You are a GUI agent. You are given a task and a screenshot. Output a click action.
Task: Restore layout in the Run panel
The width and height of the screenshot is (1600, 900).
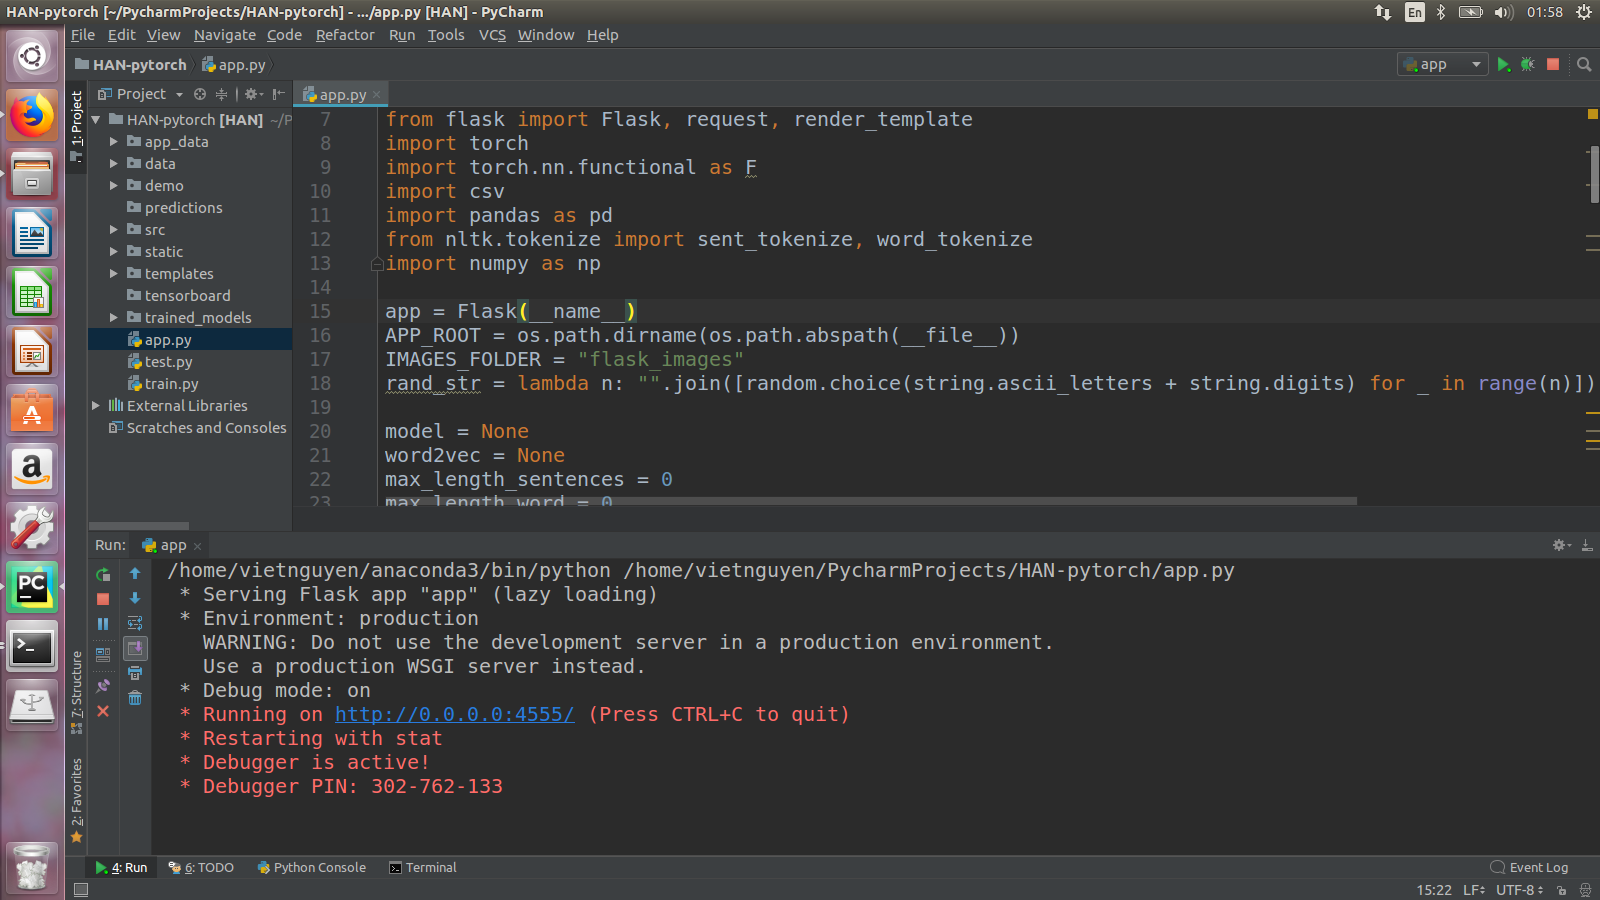103,655
